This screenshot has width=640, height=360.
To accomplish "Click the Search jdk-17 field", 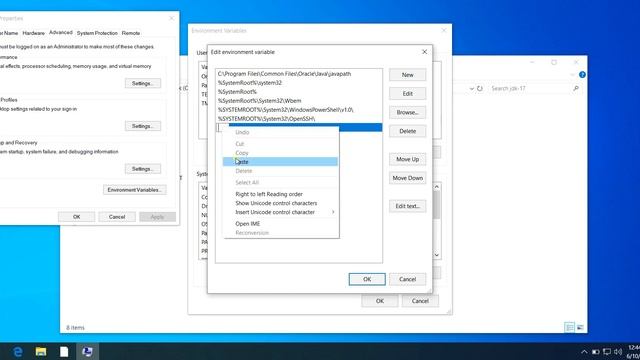I will pos(530,88).
